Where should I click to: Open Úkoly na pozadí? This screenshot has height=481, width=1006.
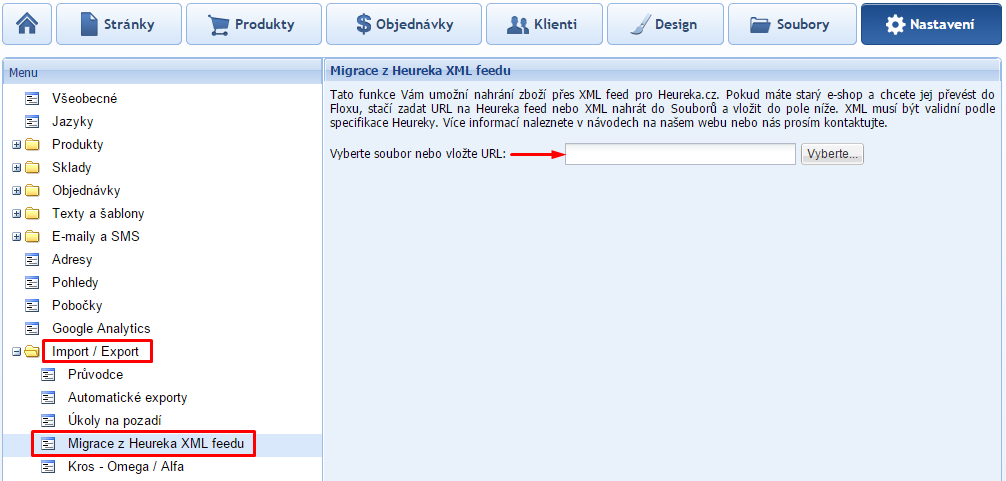coord(114,421)
